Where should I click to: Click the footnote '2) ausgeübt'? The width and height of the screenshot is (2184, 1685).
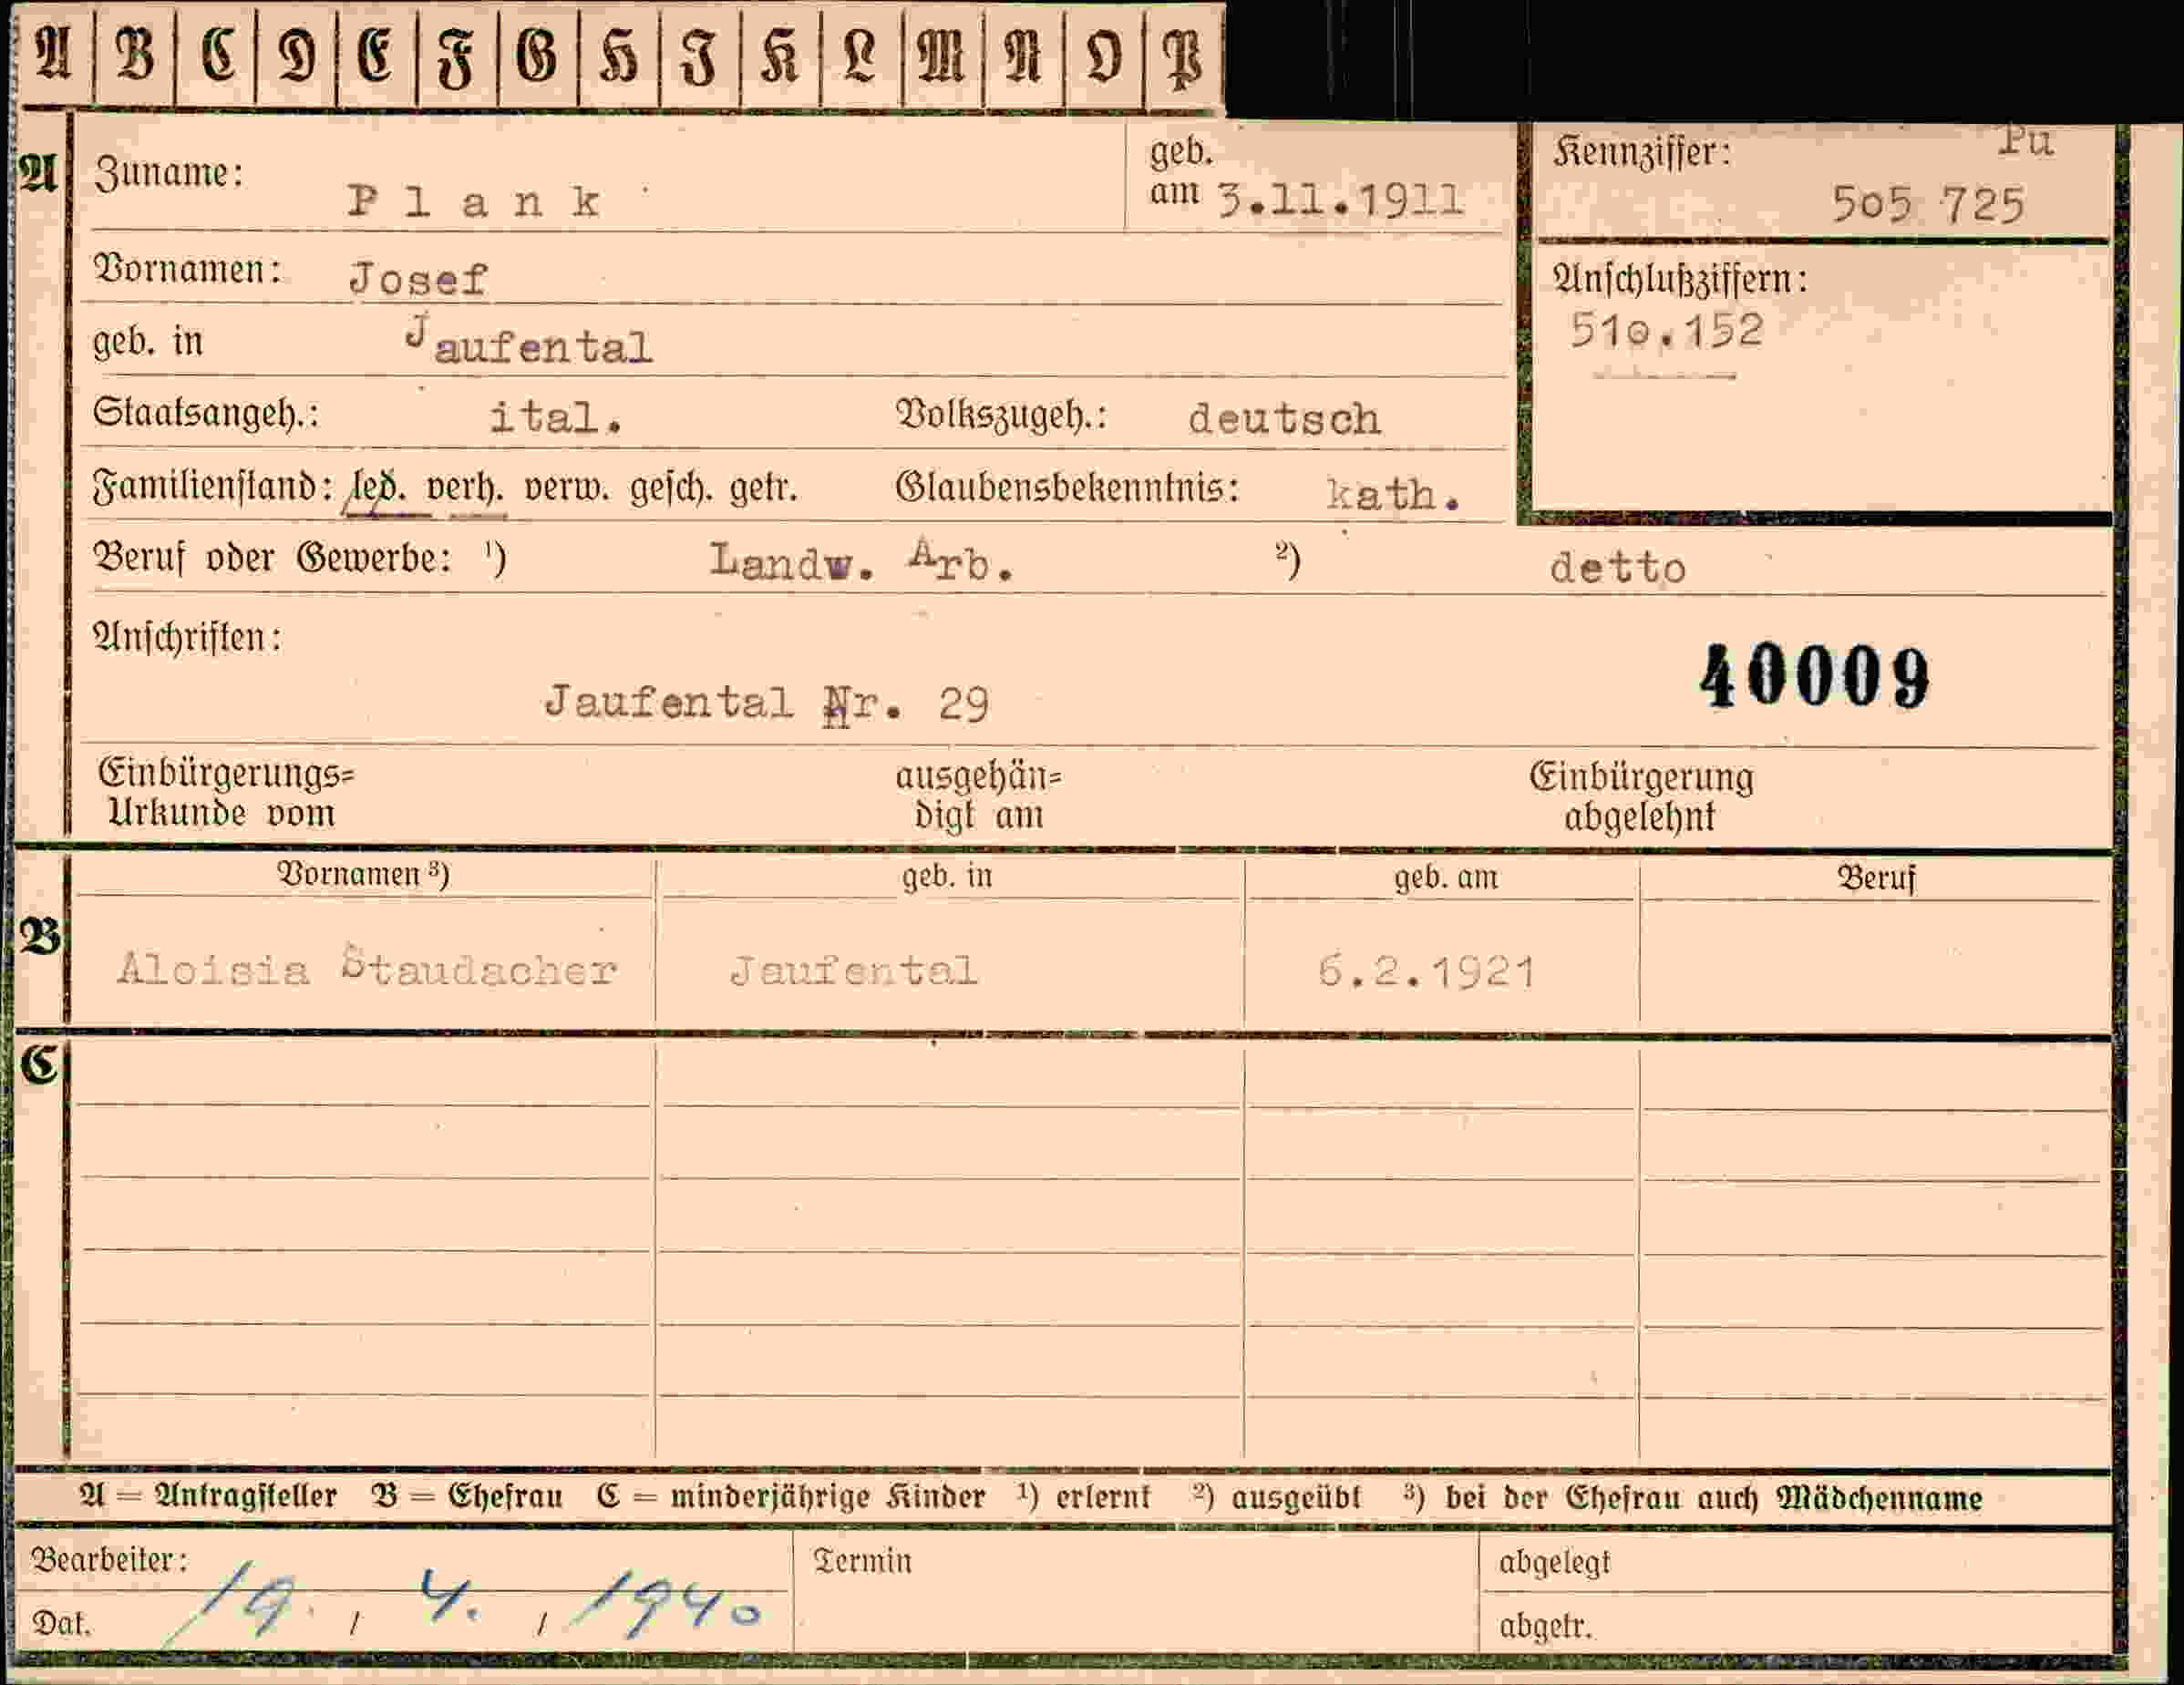[x=1276, y=1497]
